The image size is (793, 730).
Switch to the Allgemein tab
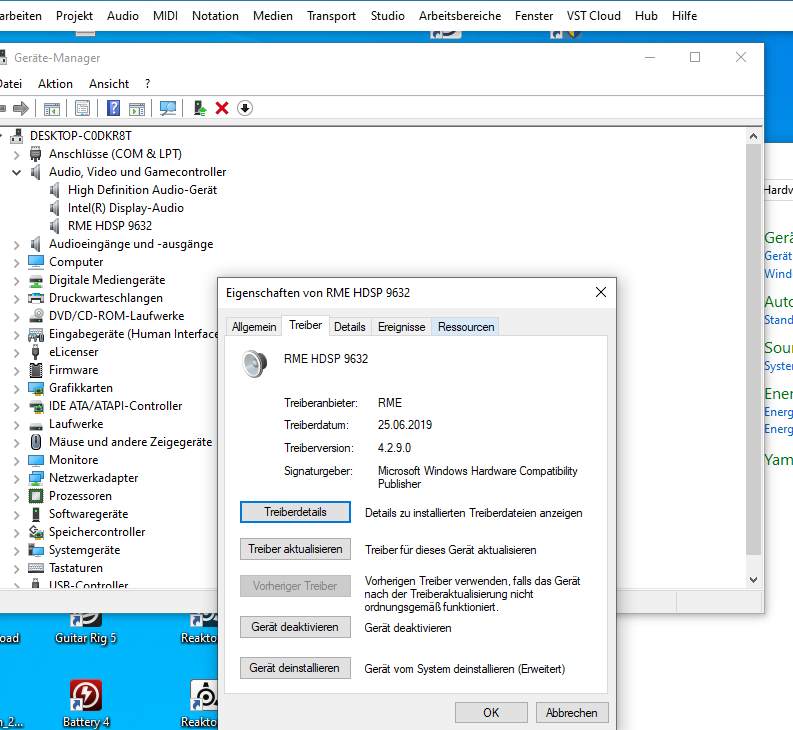click(x=254, y=327)
